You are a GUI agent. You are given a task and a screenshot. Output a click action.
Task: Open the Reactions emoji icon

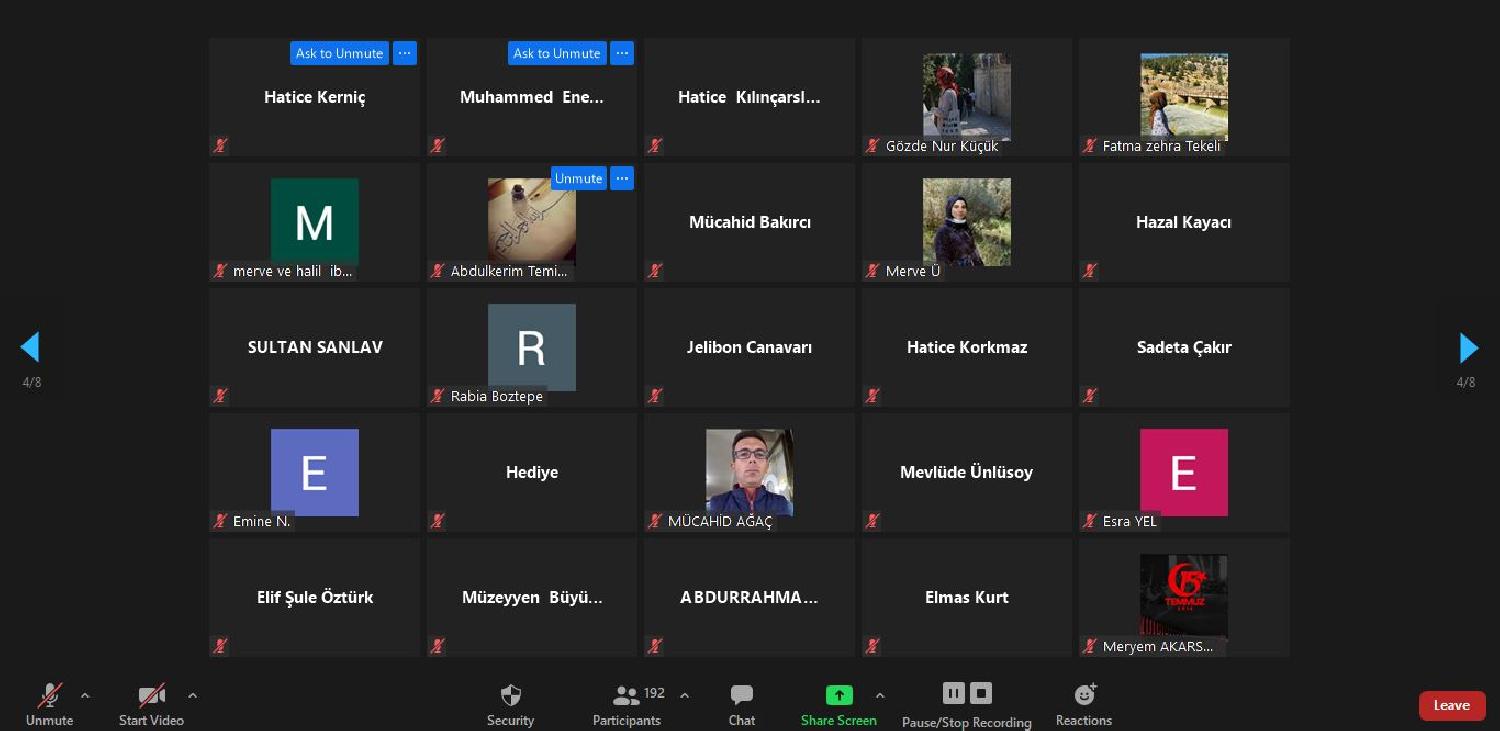coord(1084,695)
